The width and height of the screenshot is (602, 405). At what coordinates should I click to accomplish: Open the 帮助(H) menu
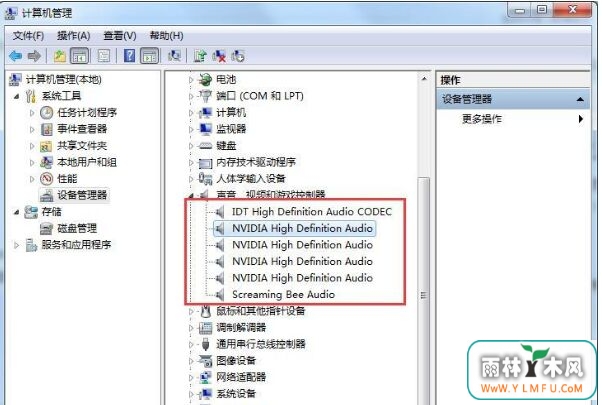coord(166,36)
